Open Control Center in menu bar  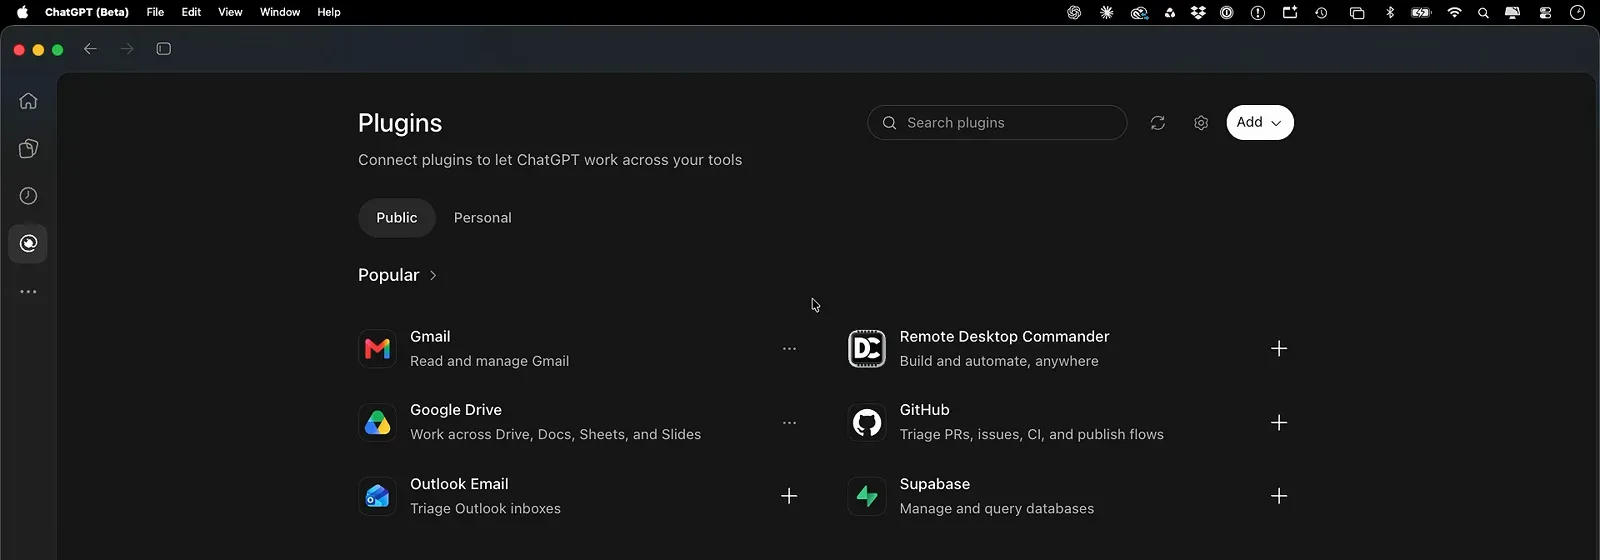pyautogui.click(x=1545, y=13)
